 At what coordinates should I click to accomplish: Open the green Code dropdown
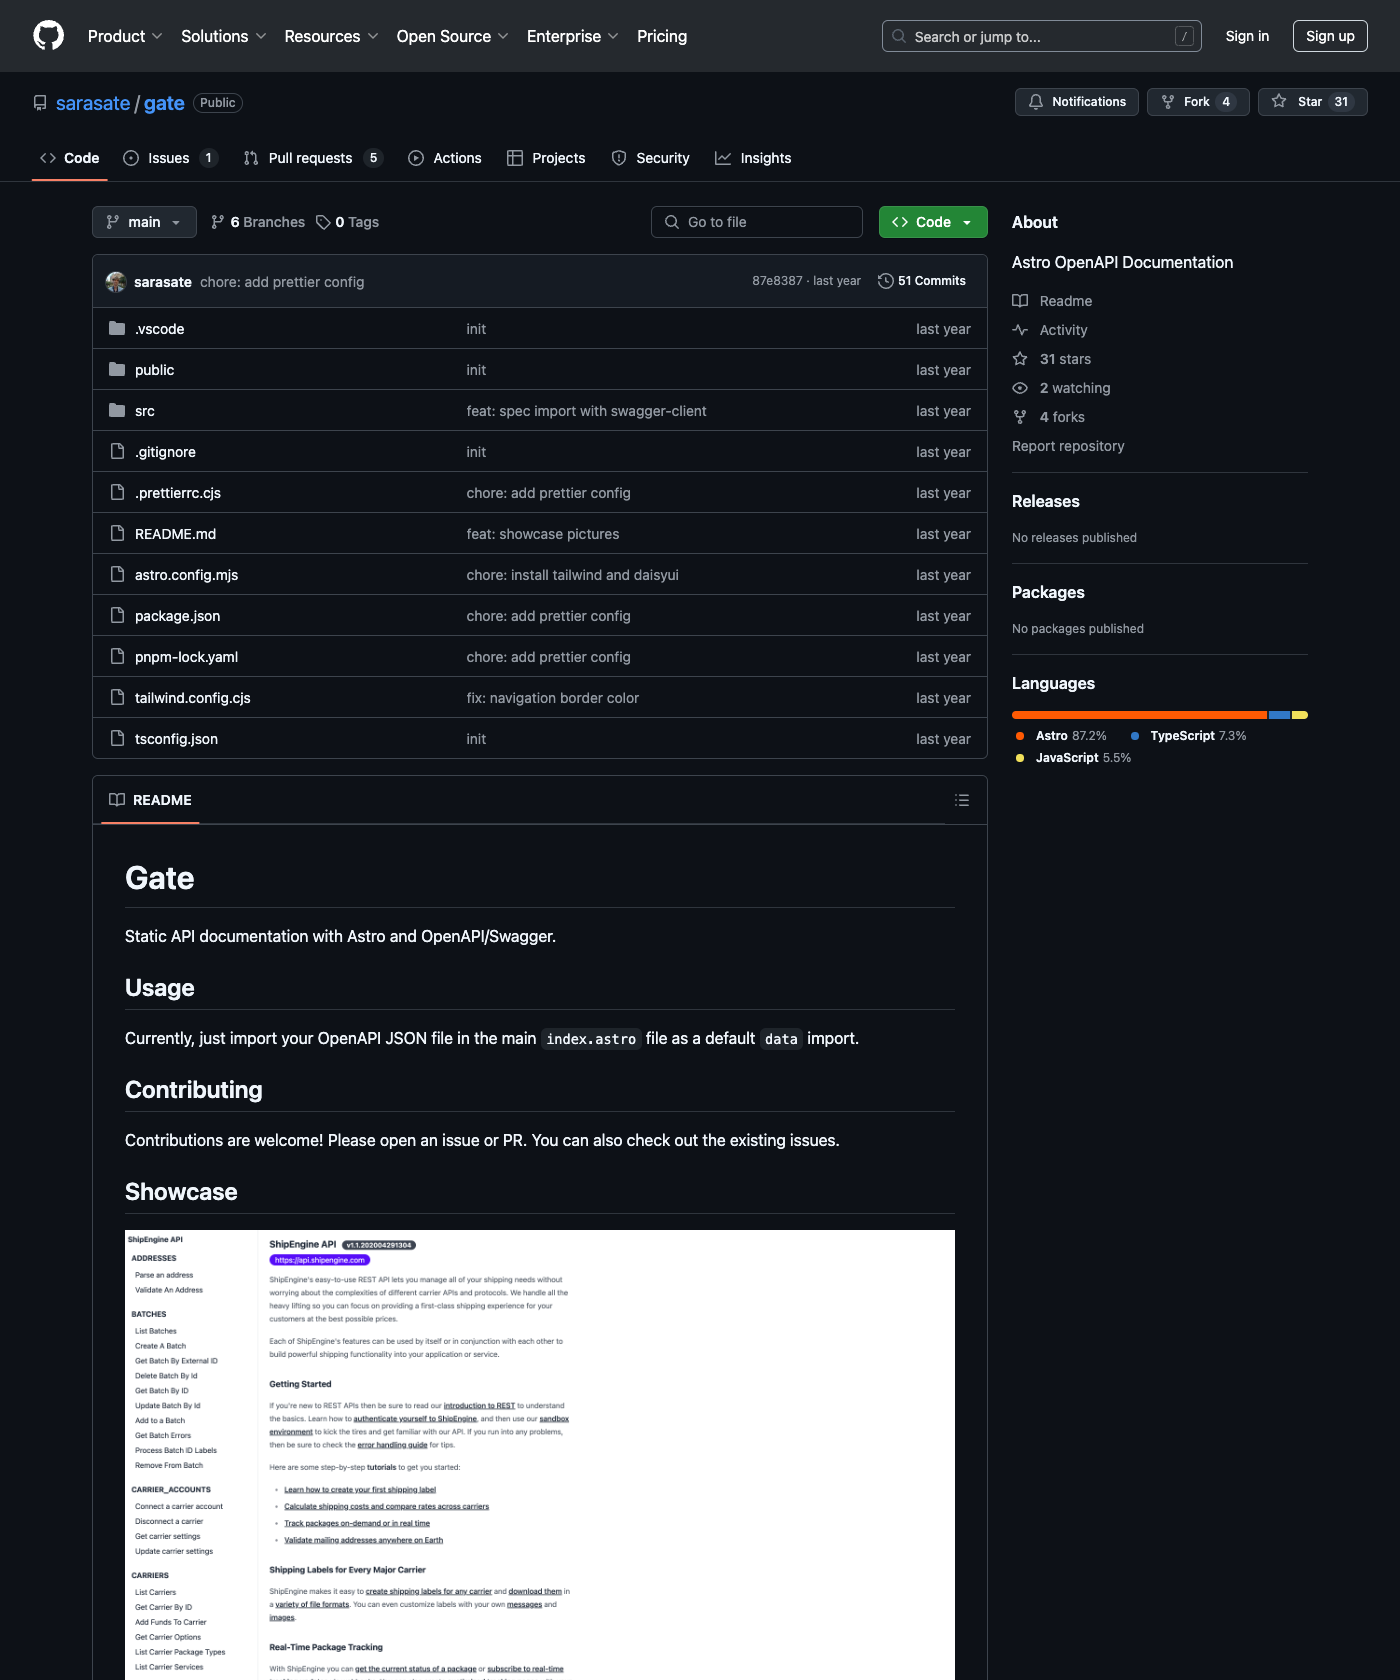(x=933, y=222)
